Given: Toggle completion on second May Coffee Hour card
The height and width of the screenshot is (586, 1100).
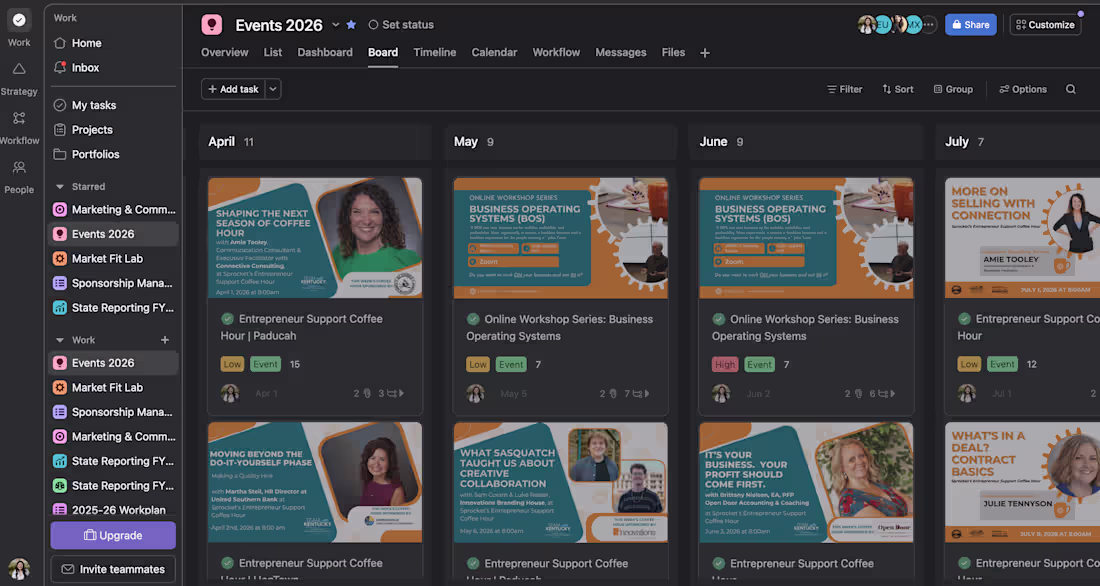Looking at the screenshot, I should pyautogui.click(x=473, y=563).
